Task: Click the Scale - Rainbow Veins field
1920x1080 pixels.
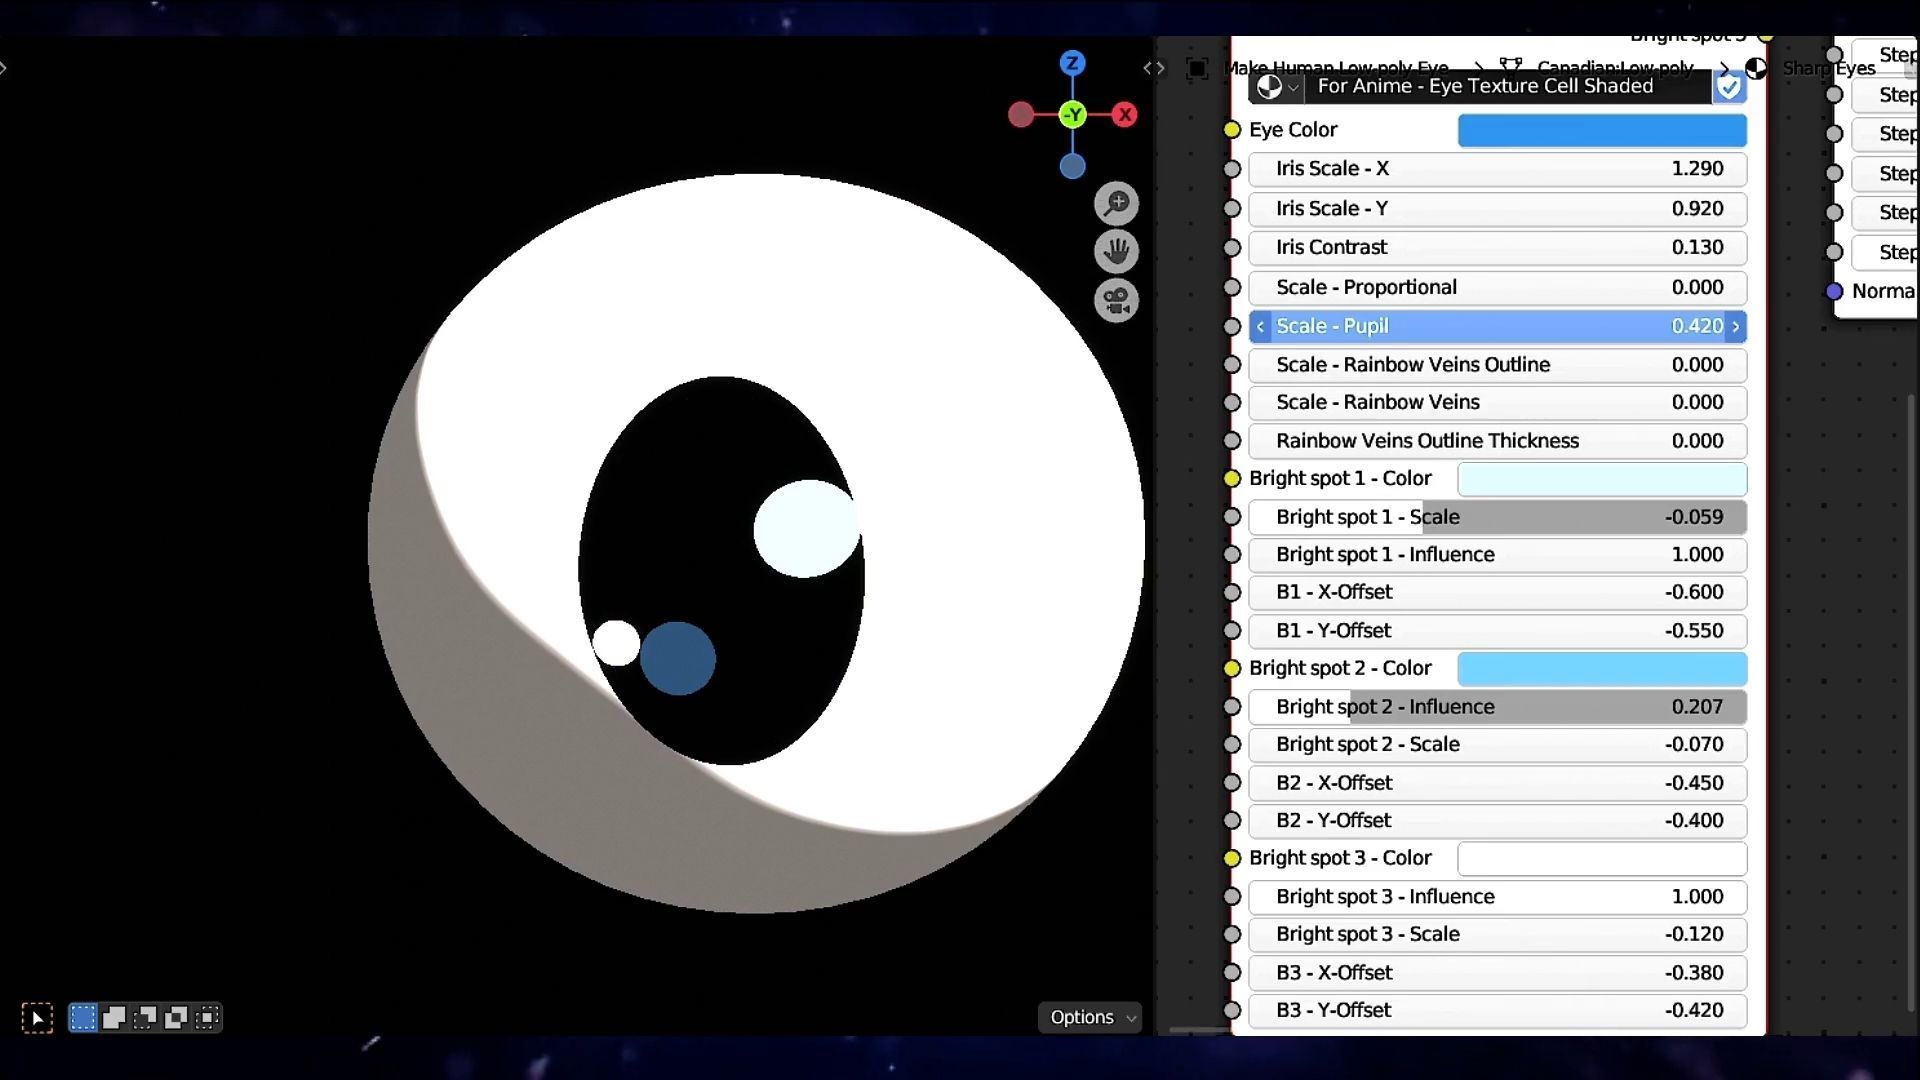Action: pyautogui.click(x=1498, y=403)
